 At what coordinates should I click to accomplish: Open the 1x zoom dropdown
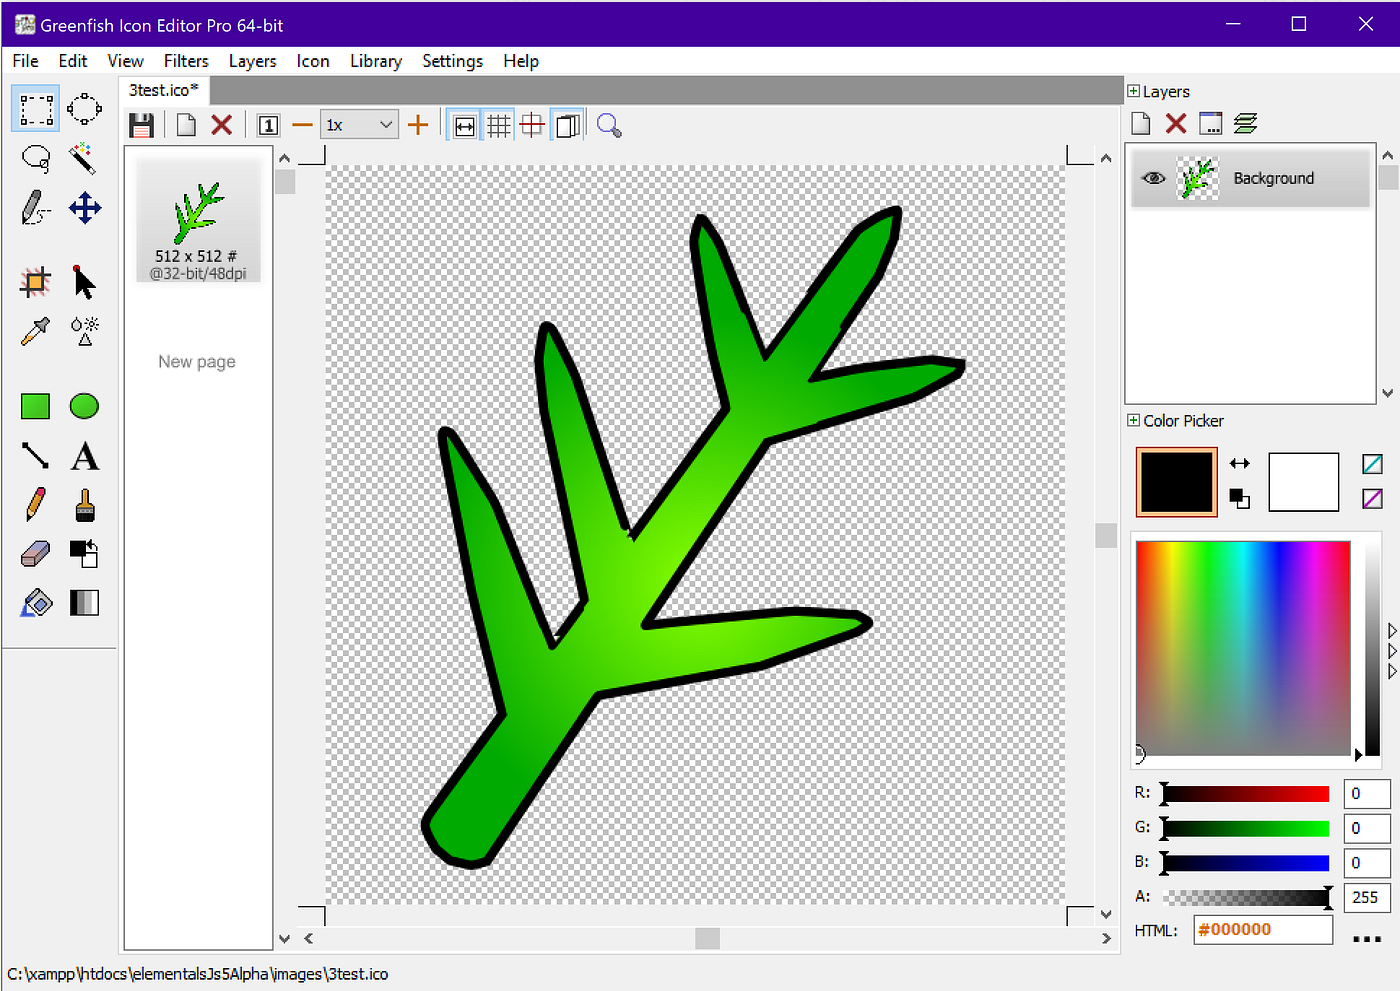pos(359,125)
